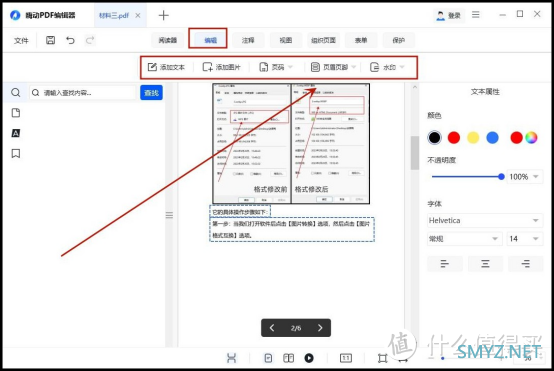The width and height of the screenshot is (554, 371).
Task: Open the page thumbnails sidebar icon
Action: click(16, 113)
